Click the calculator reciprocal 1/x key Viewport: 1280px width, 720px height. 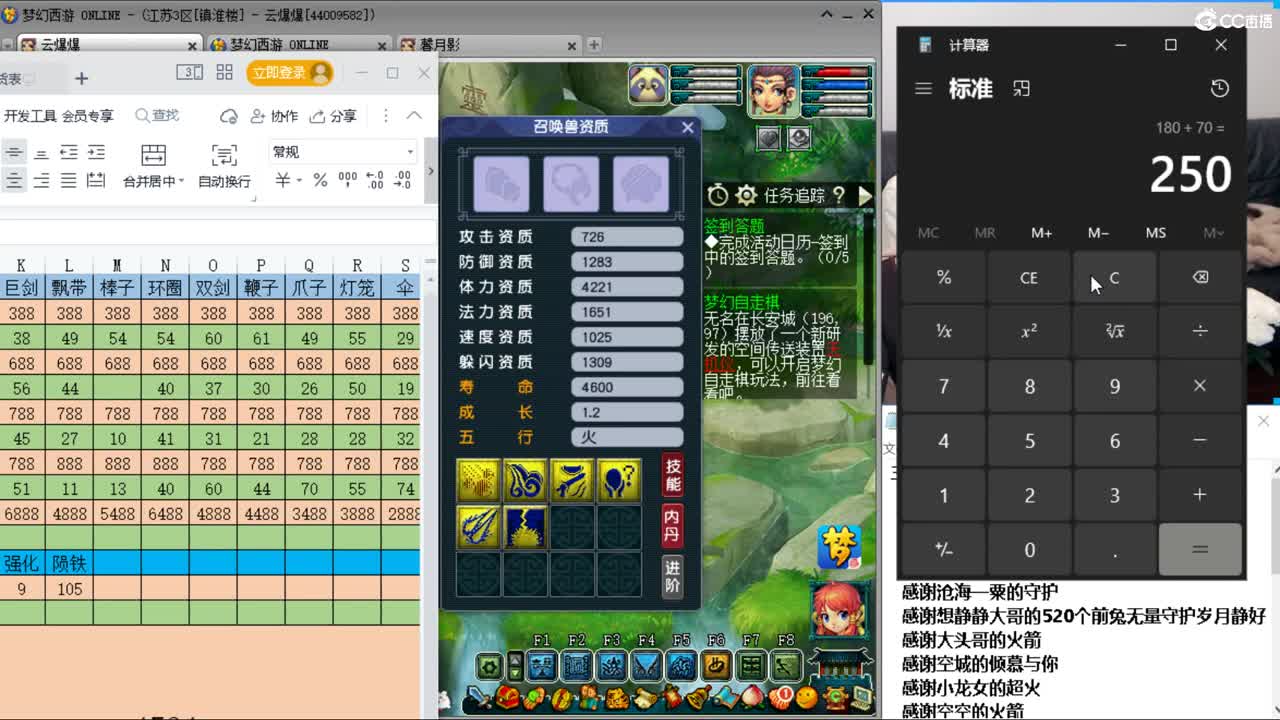(943, 331)
